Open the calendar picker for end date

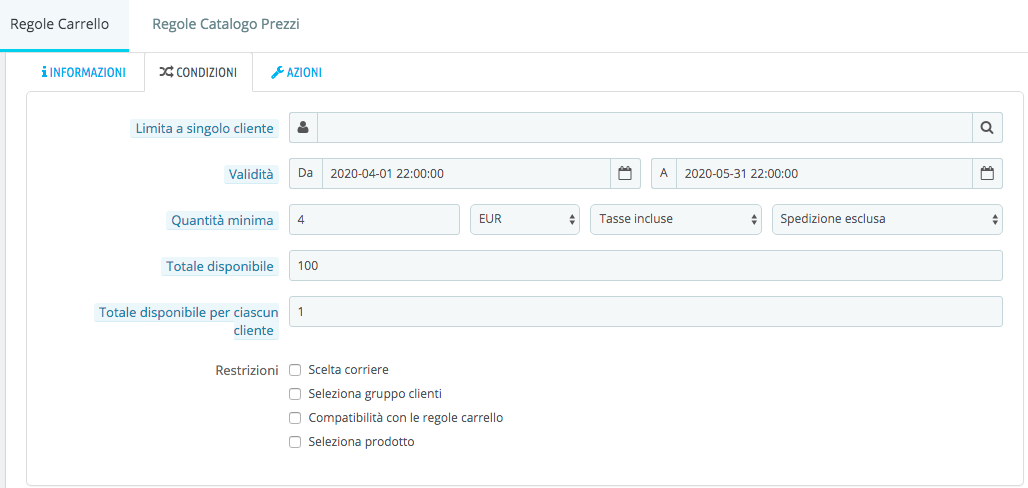[987, 174]
